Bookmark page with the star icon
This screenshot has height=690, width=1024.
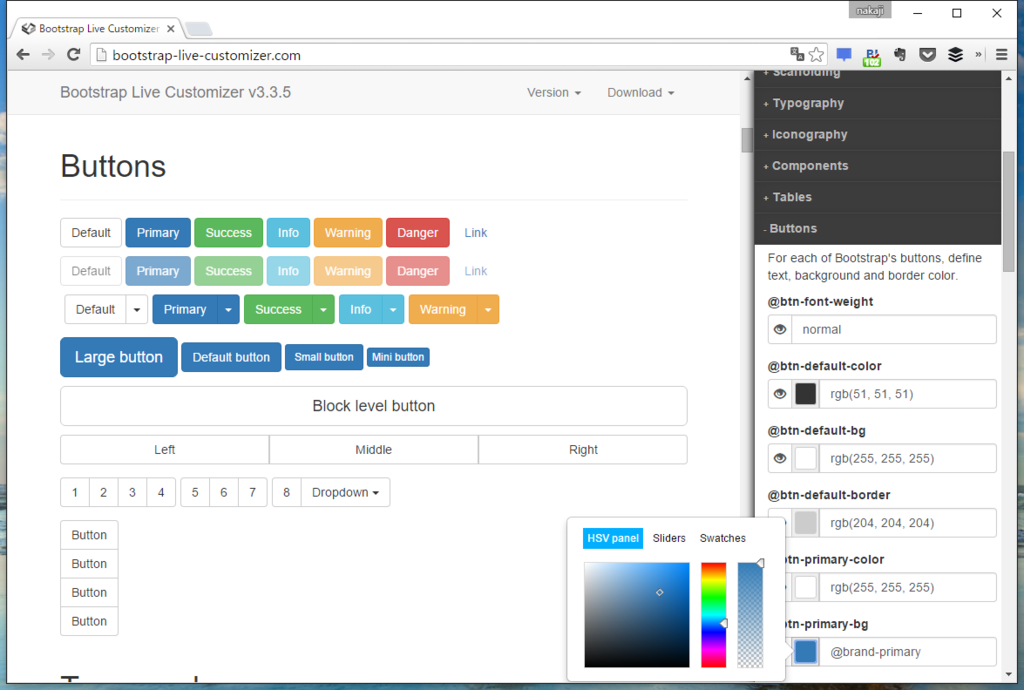pyautogui.click(x=816, y=55)
